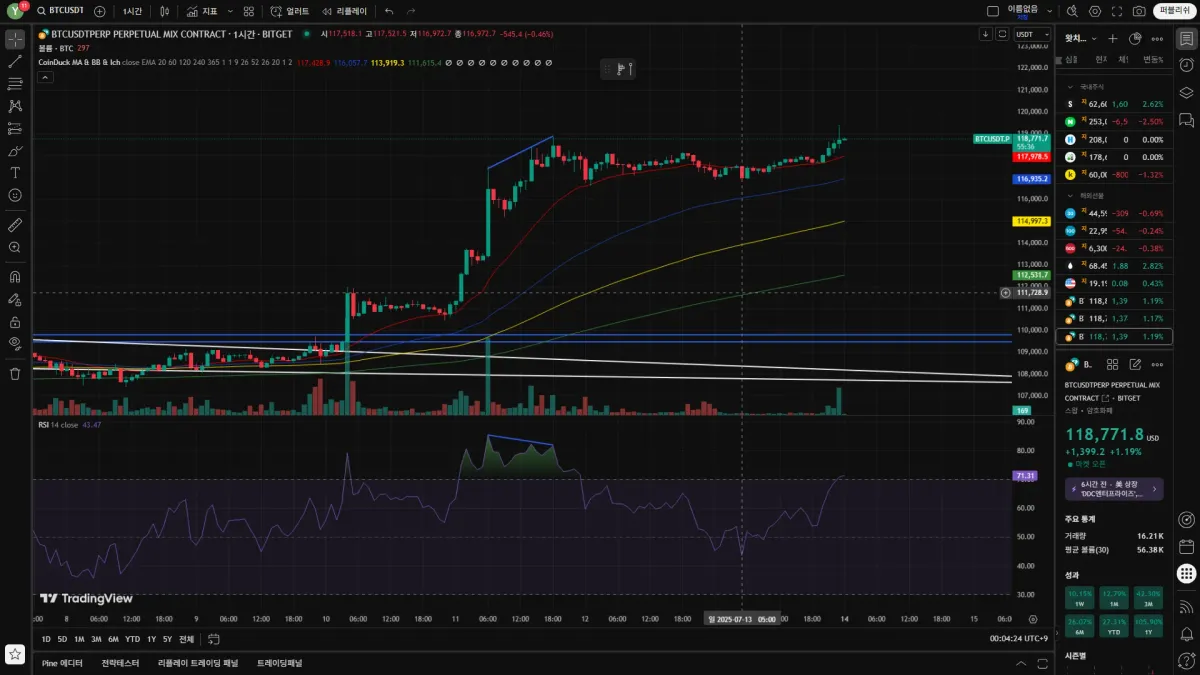Open the pinned indicator toolbar flag icon
Viewport: 1200px width, 675px height.
pos(621,69)
